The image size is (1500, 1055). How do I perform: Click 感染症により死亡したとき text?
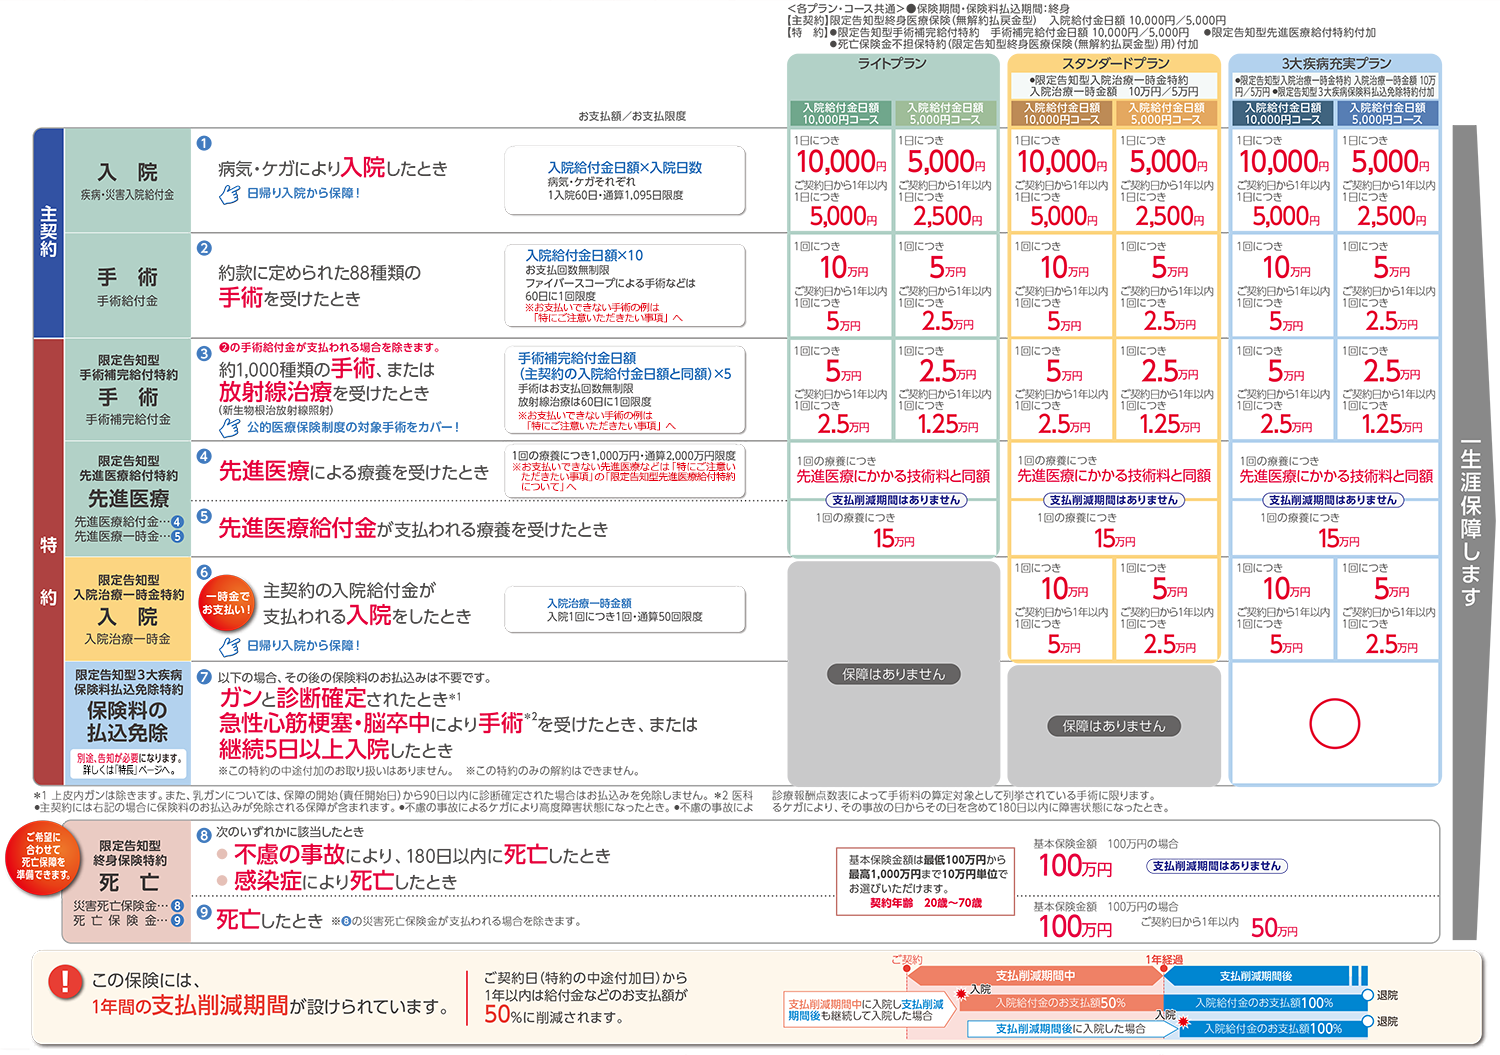[345, 881]
